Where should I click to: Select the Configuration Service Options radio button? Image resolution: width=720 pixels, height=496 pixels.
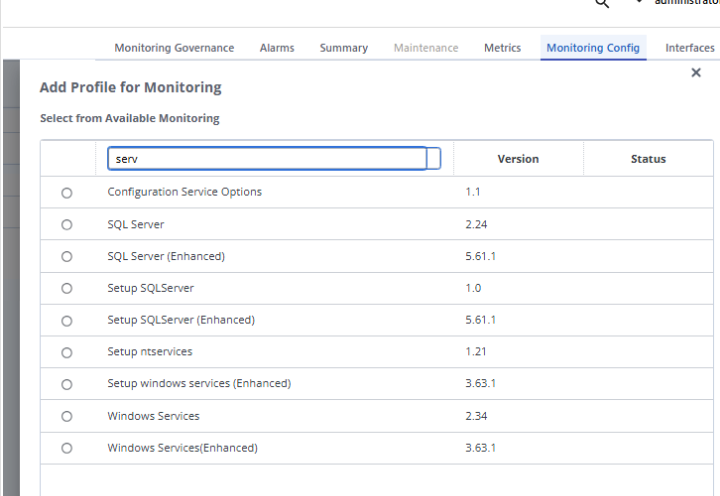[x=67, y=193]
